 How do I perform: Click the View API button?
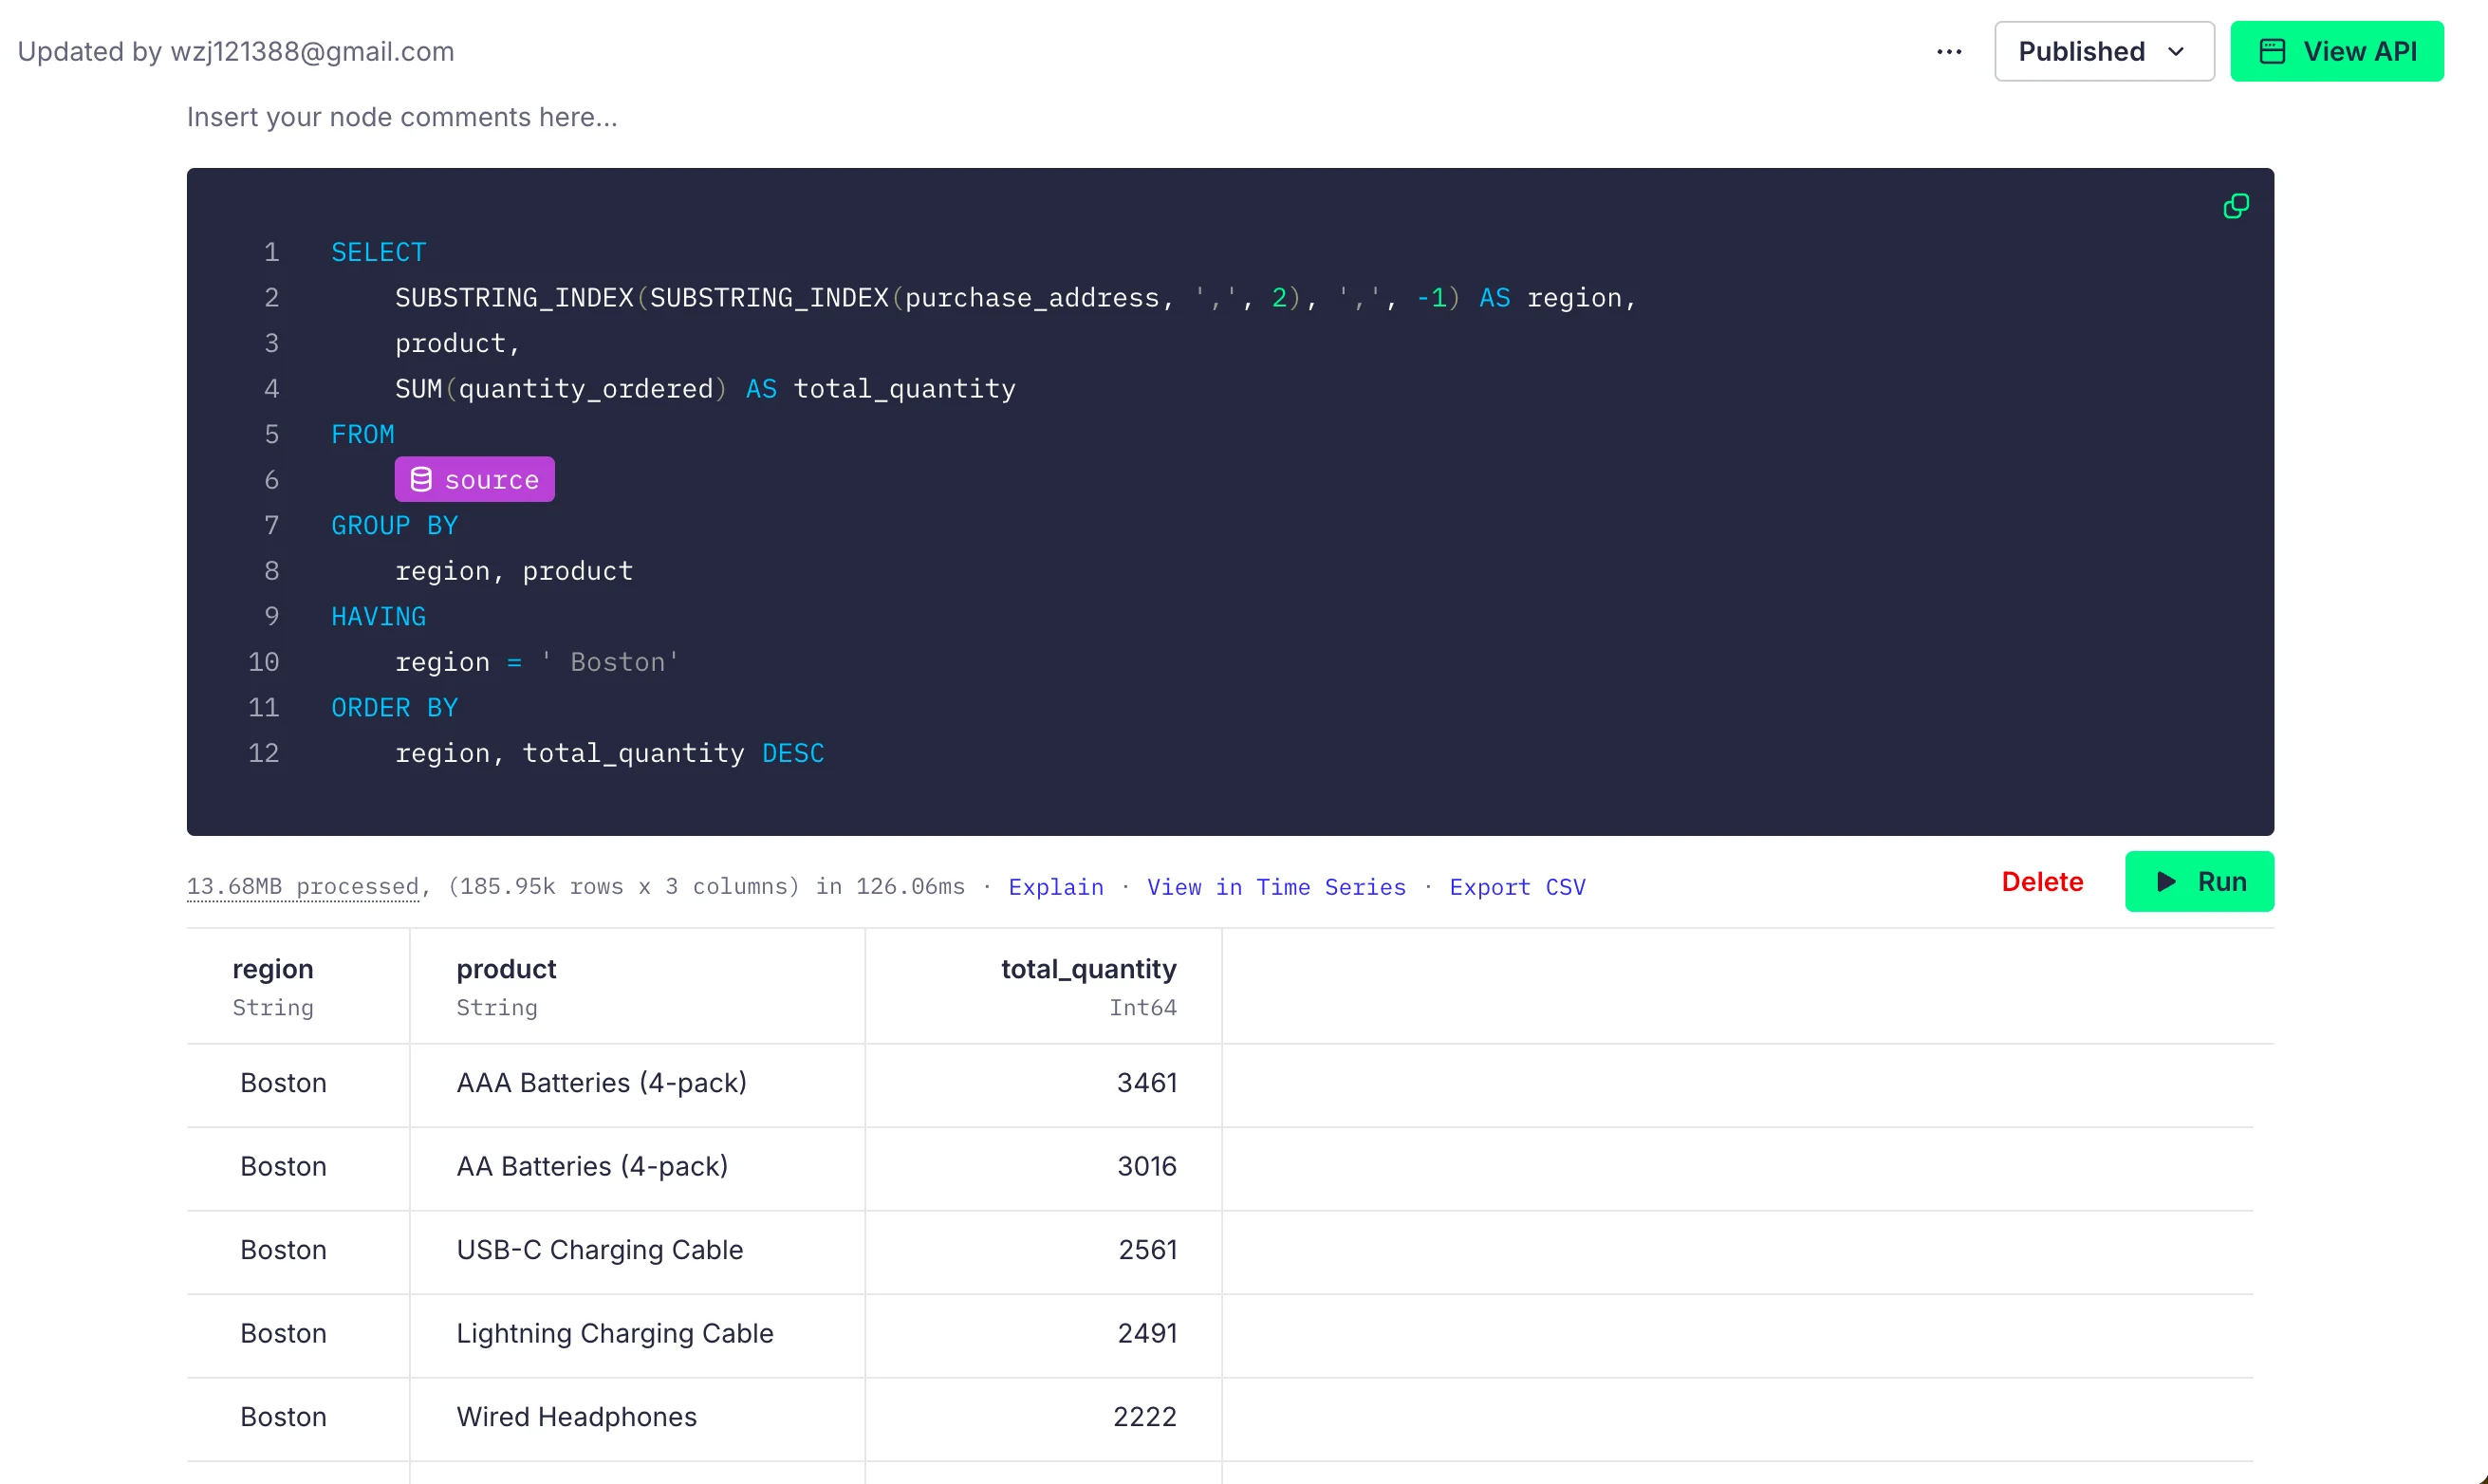pyautogui.click(x=2336, y=52)
